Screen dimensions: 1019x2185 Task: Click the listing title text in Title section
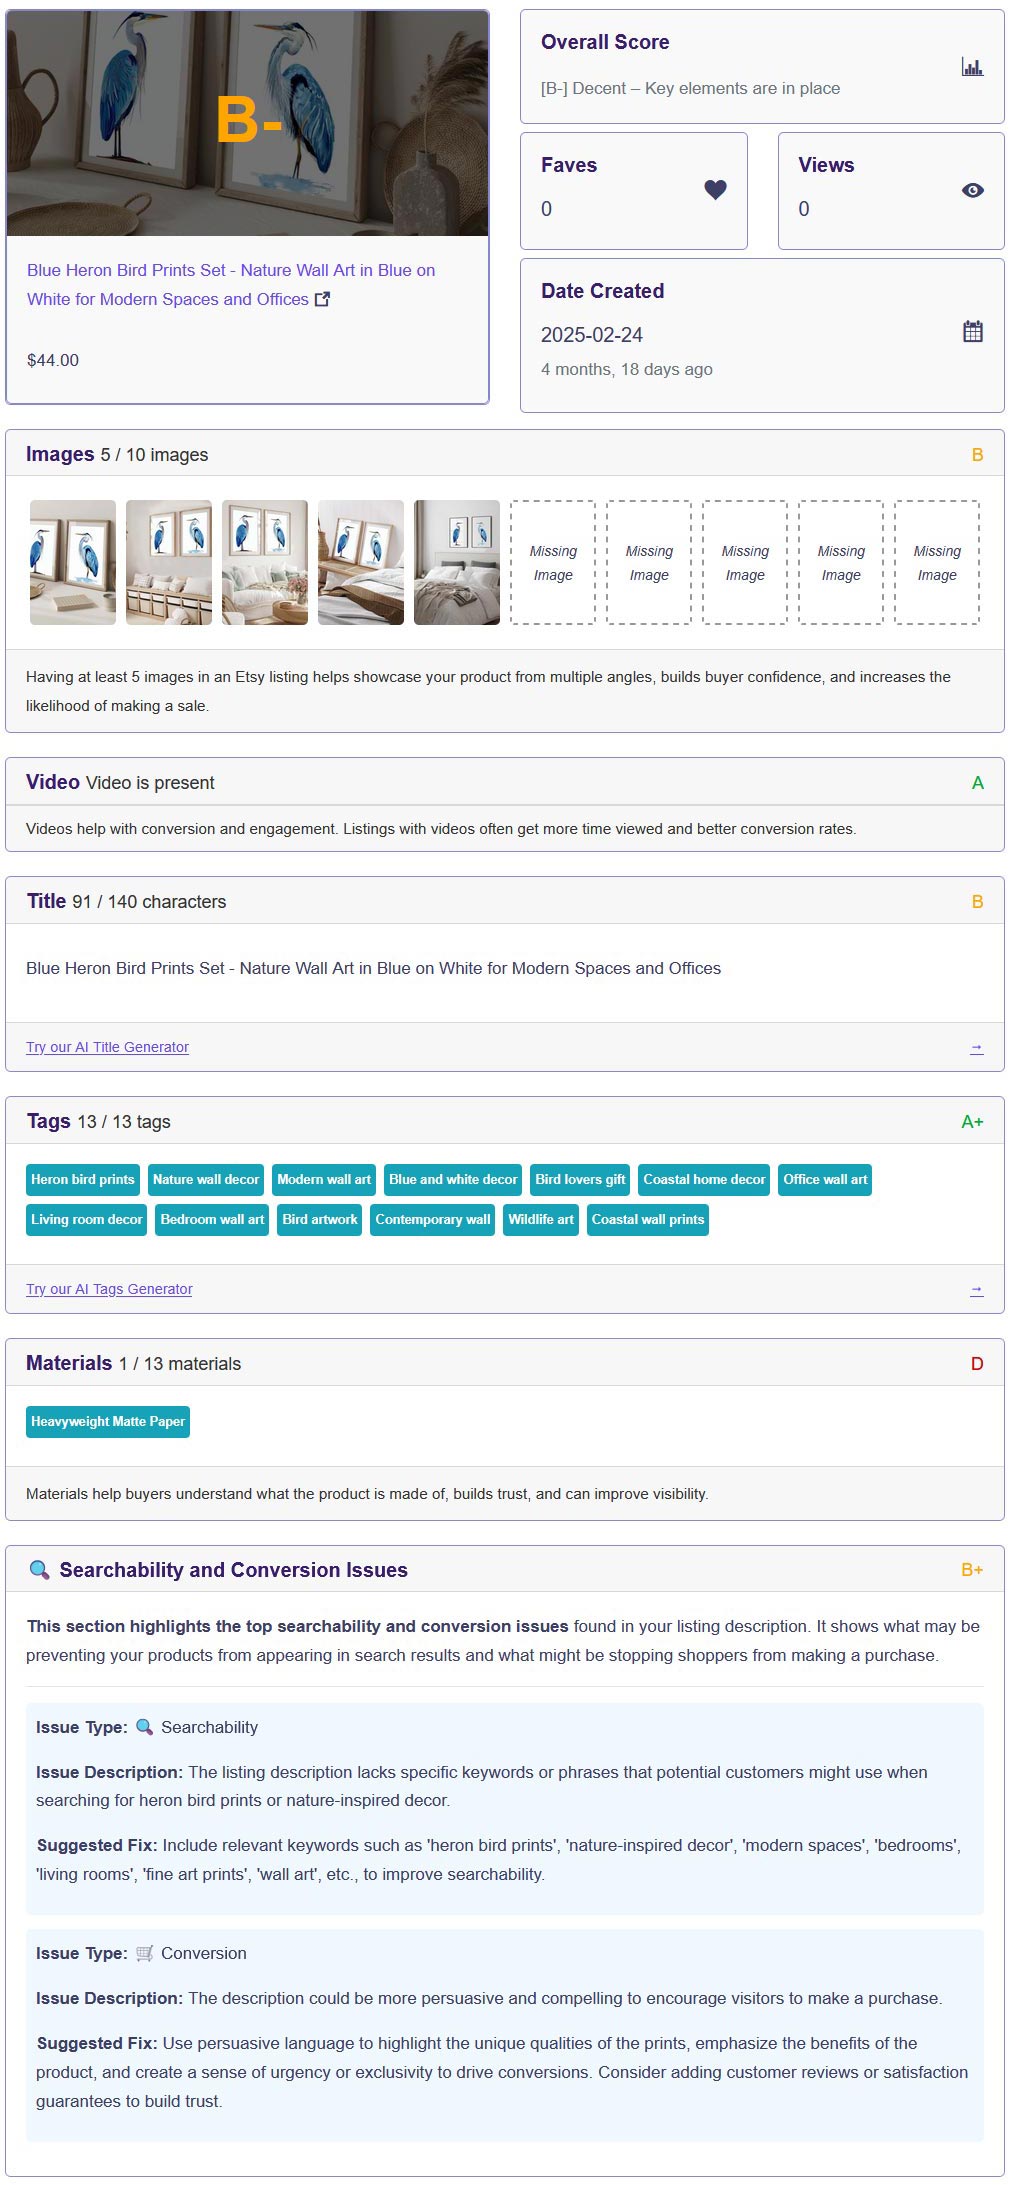point(373,968)
